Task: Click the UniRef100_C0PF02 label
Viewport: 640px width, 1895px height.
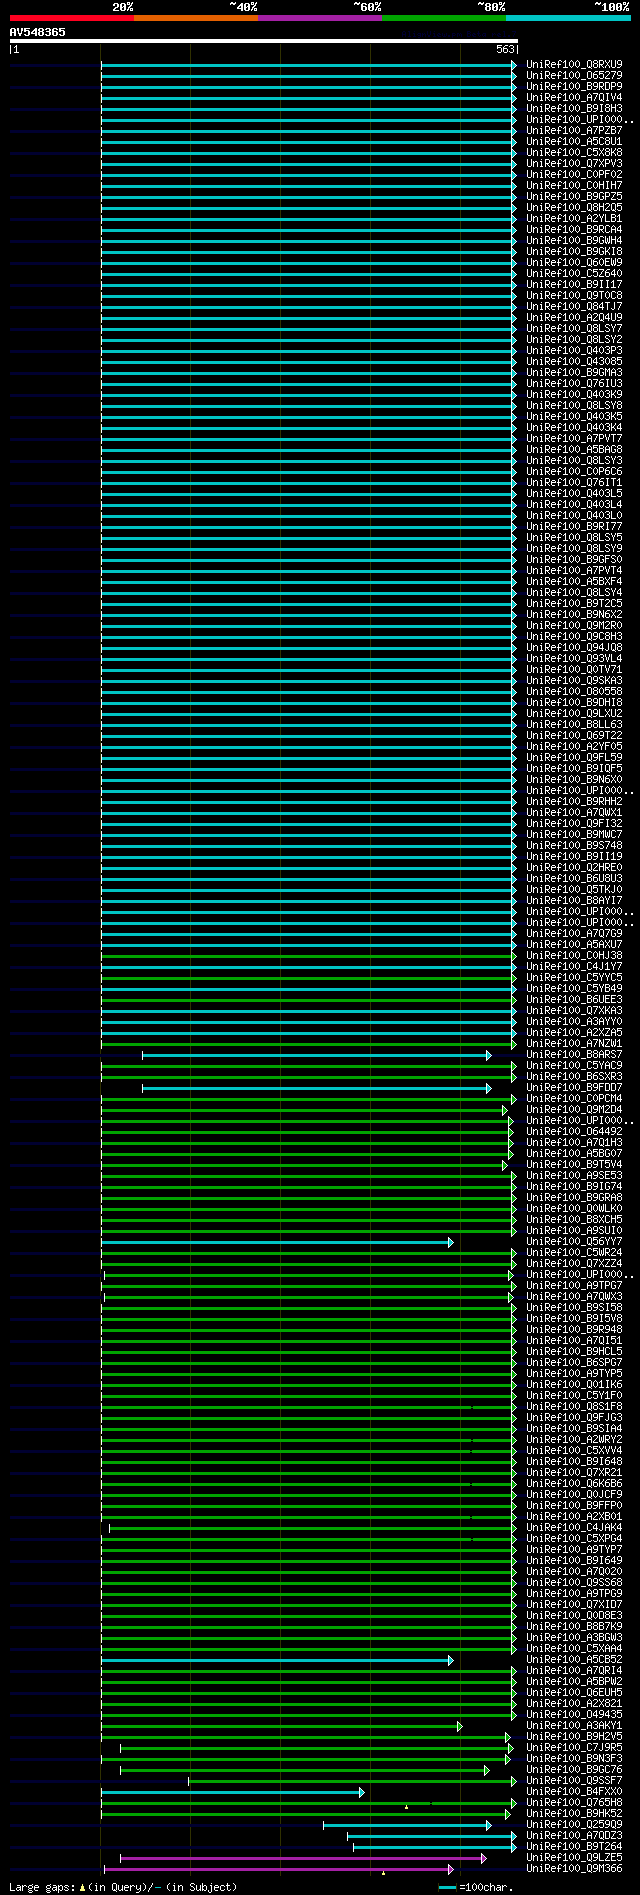Action: pos(574,174)
